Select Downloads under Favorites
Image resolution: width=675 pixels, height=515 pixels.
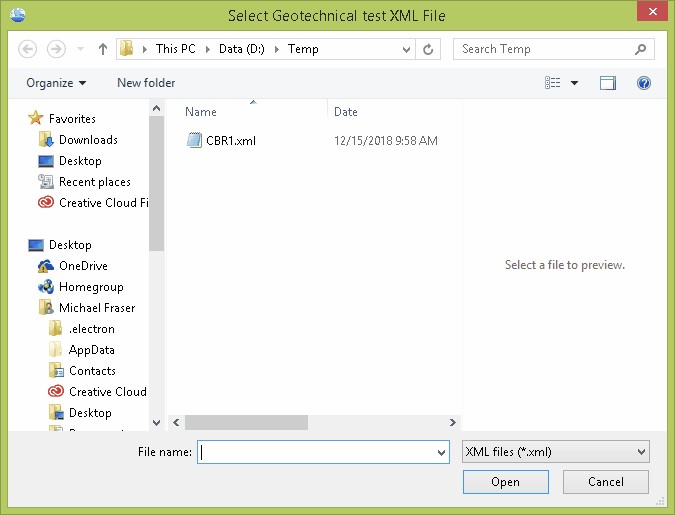[x=88, y=140]
